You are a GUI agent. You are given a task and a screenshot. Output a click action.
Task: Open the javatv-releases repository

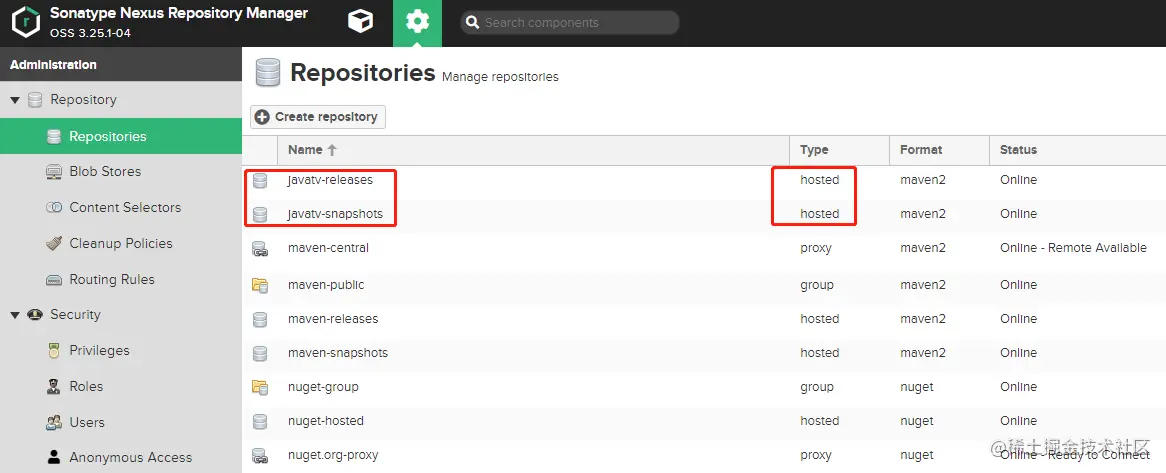click(x=330, y=180)
